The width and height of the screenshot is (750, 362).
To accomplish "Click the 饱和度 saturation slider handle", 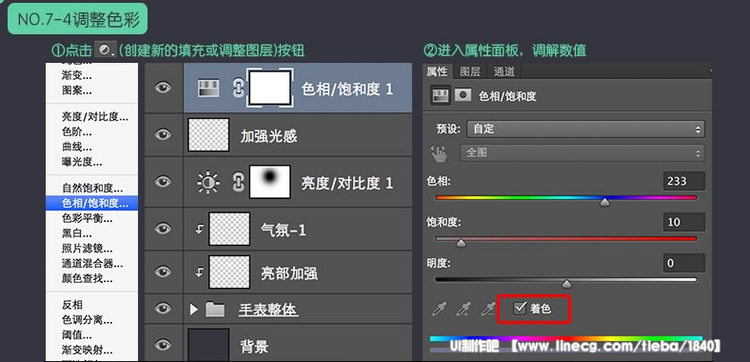I will tap(461, 243).
